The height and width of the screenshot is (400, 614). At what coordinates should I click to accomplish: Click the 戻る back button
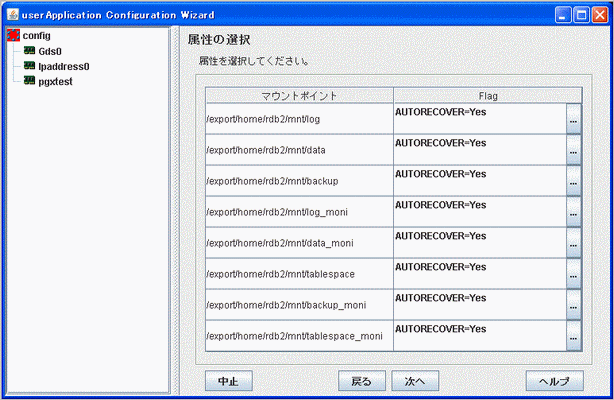coord(362,381)
